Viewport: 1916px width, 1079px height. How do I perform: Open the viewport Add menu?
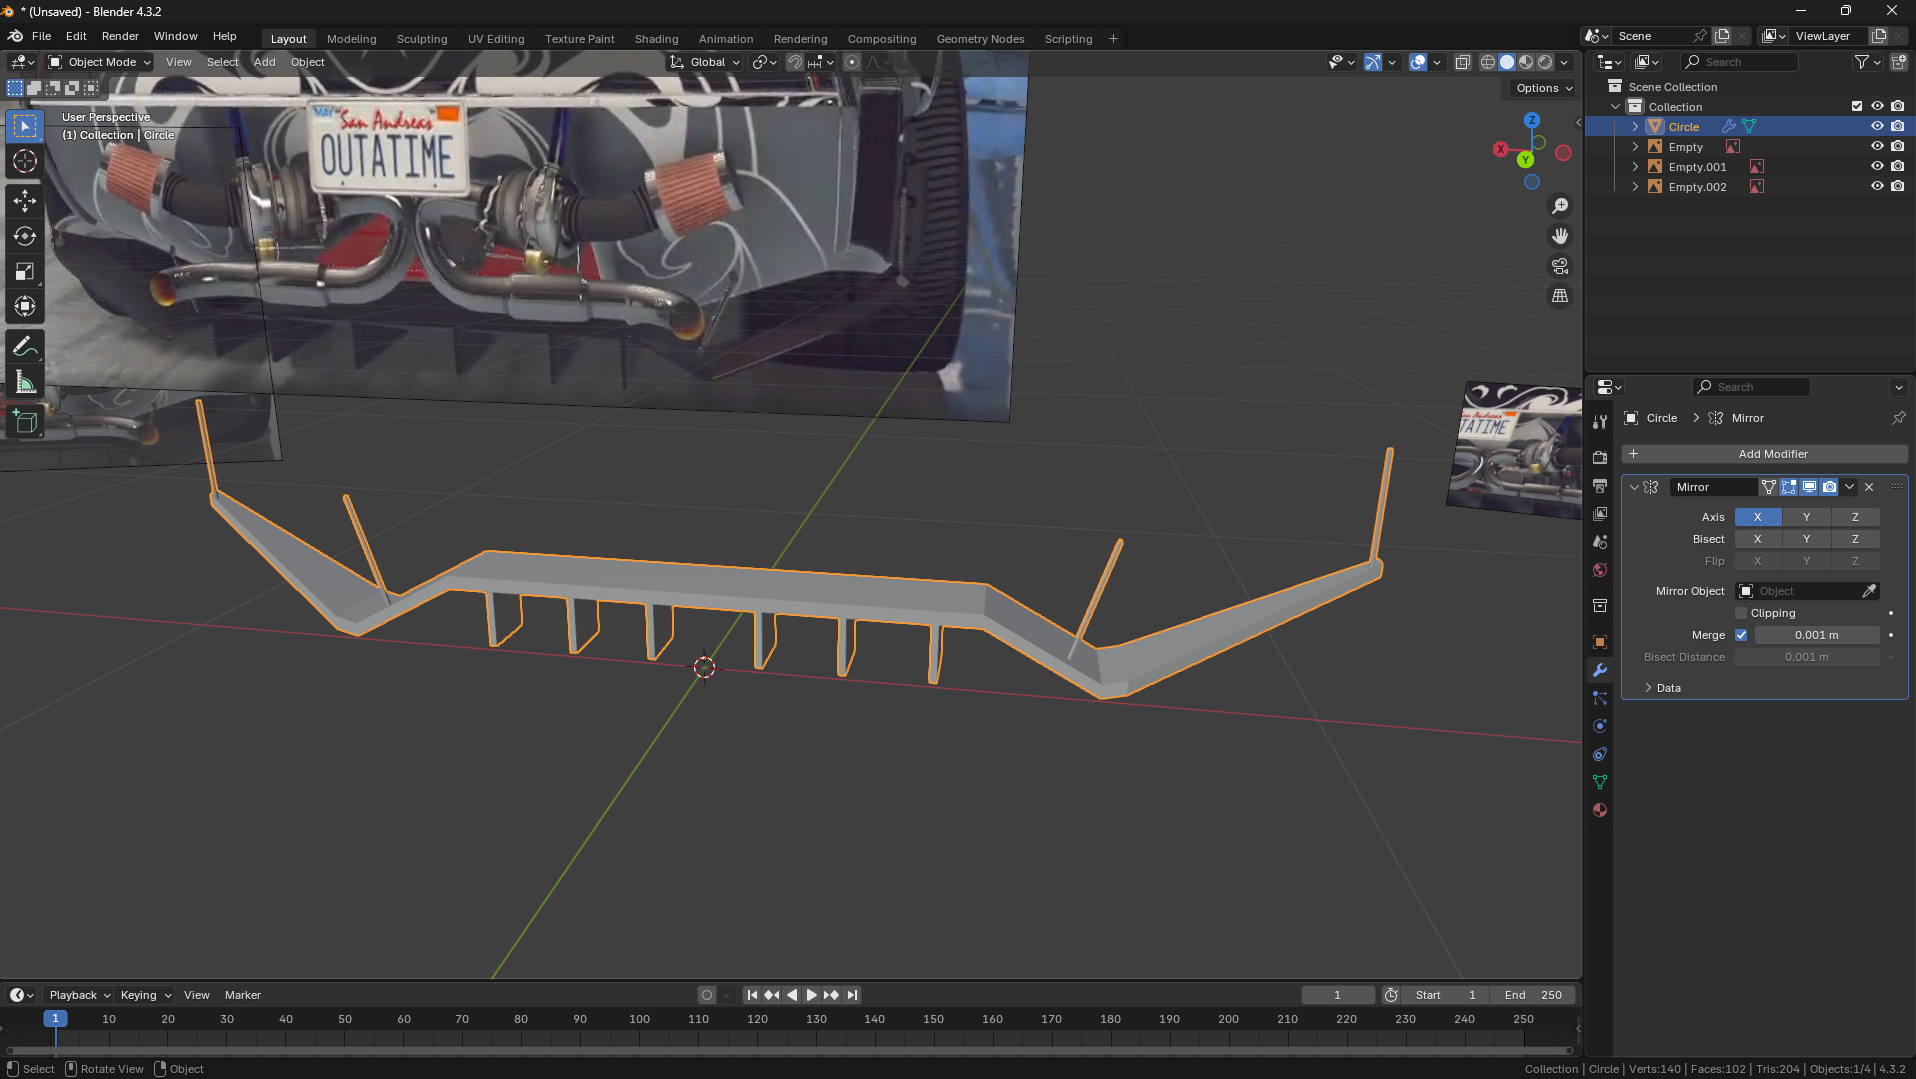[x=264, y=62]
